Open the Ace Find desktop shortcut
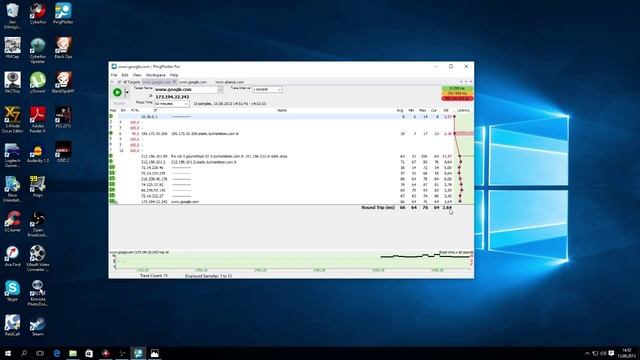The height and width of the screenshot is (360, 640). pos(12,256)
